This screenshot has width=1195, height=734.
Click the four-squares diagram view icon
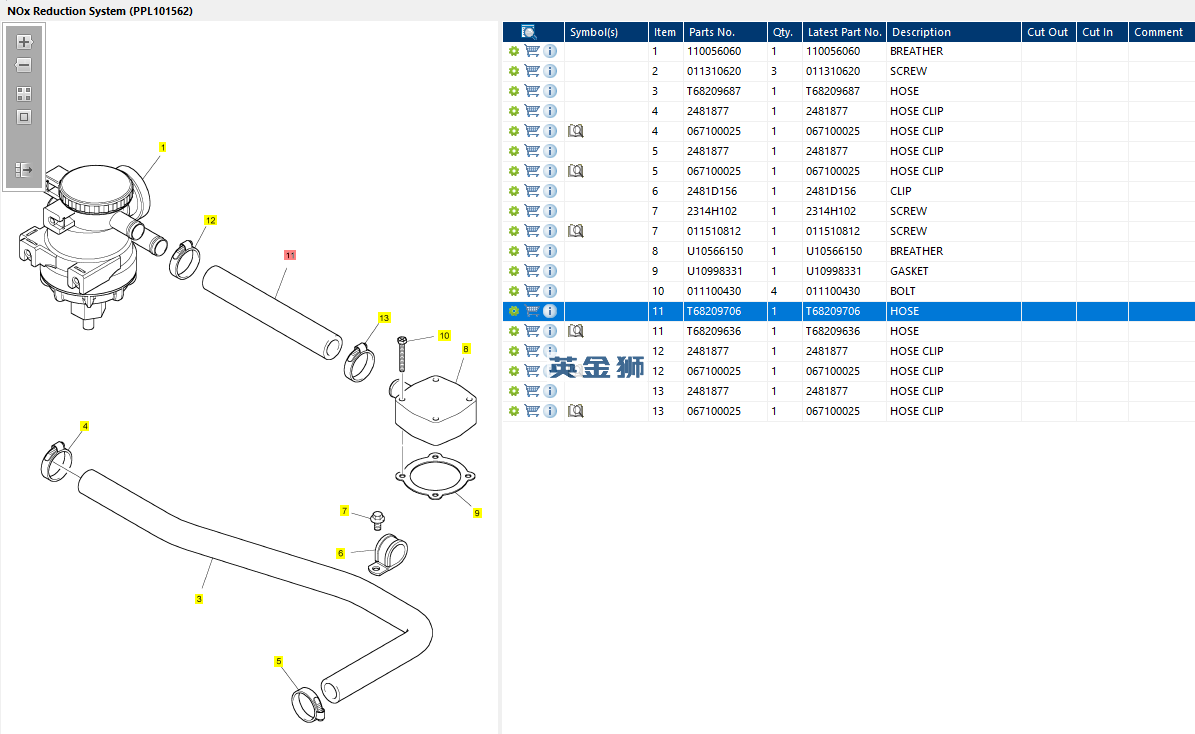(x=24, y=94)
